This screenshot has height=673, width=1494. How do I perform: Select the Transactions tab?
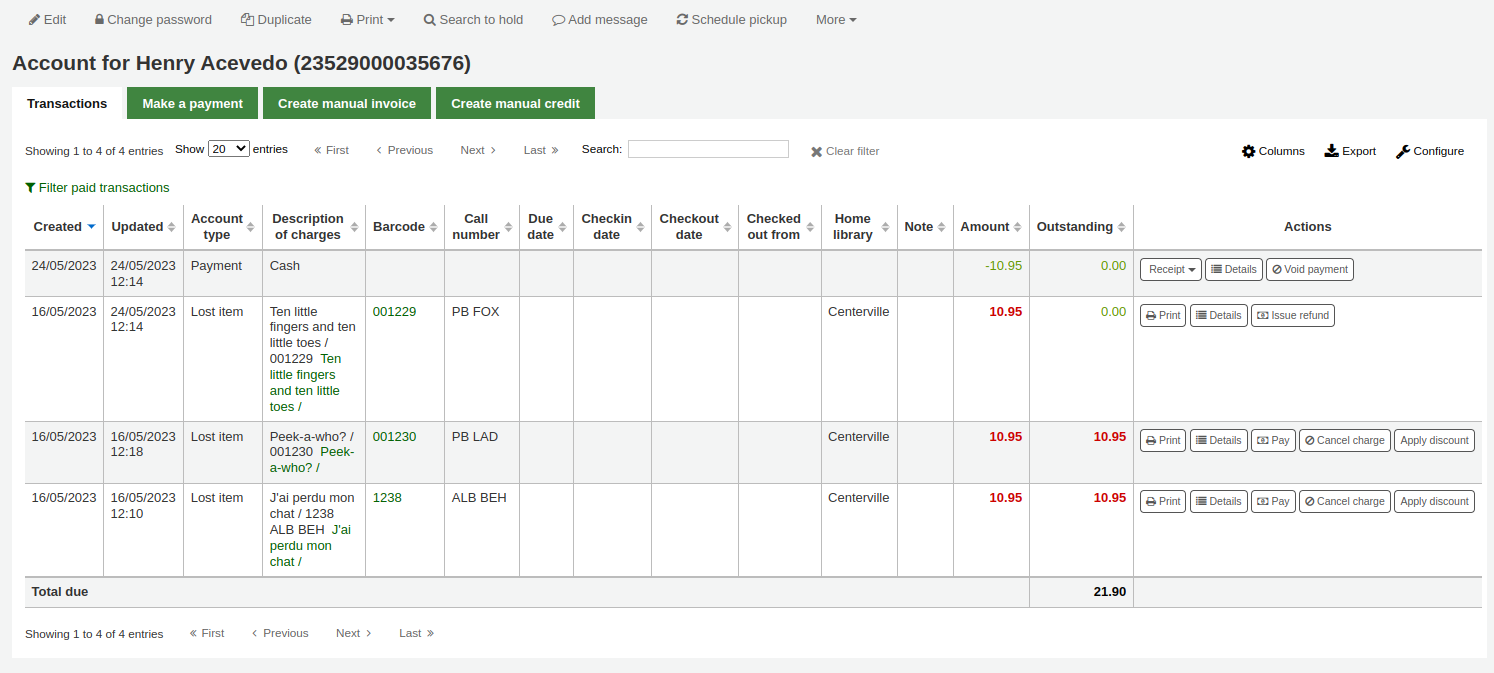tap(67, 103)
